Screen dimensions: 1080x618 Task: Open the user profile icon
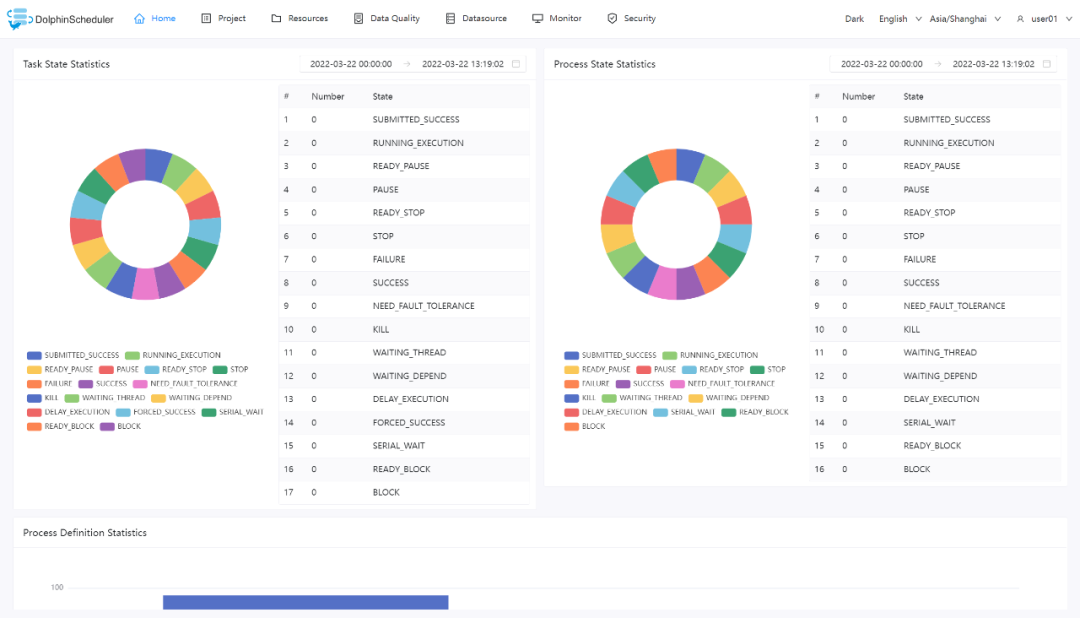1022,18
